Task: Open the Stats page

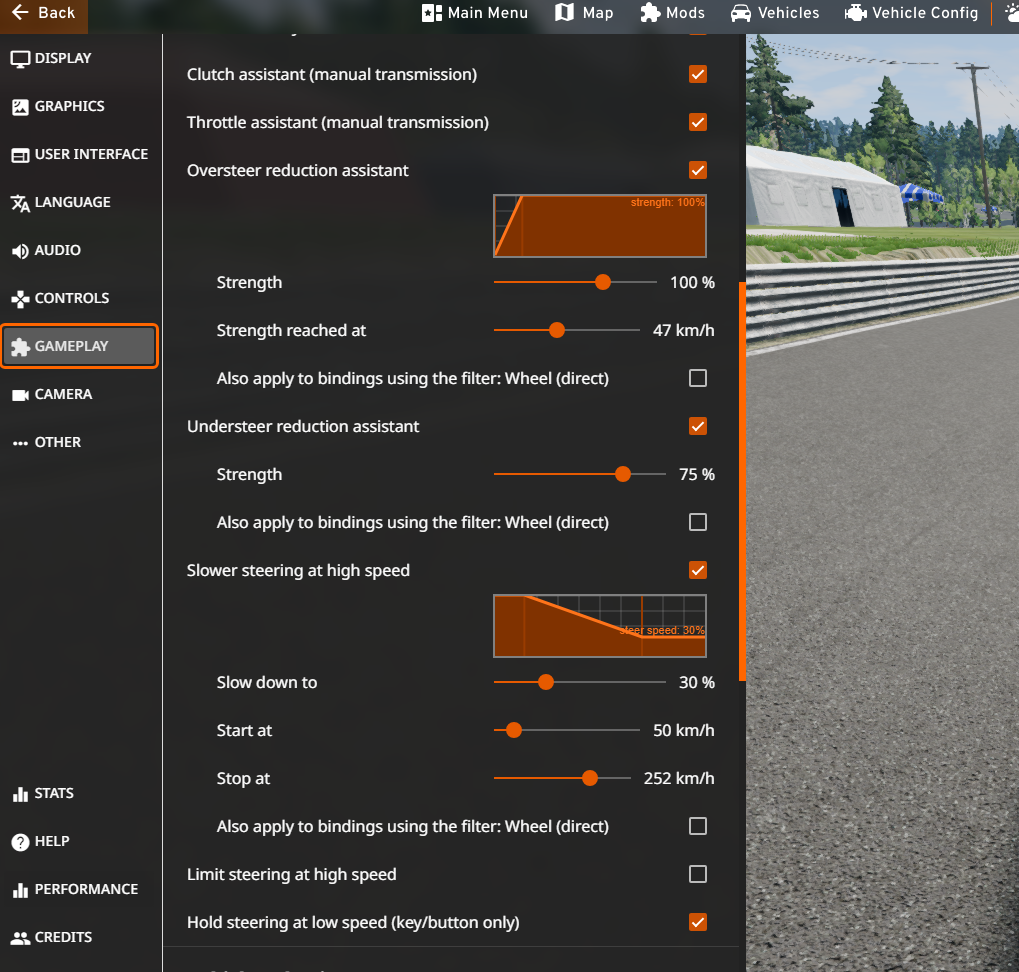Action: click(x=79, y=794)
